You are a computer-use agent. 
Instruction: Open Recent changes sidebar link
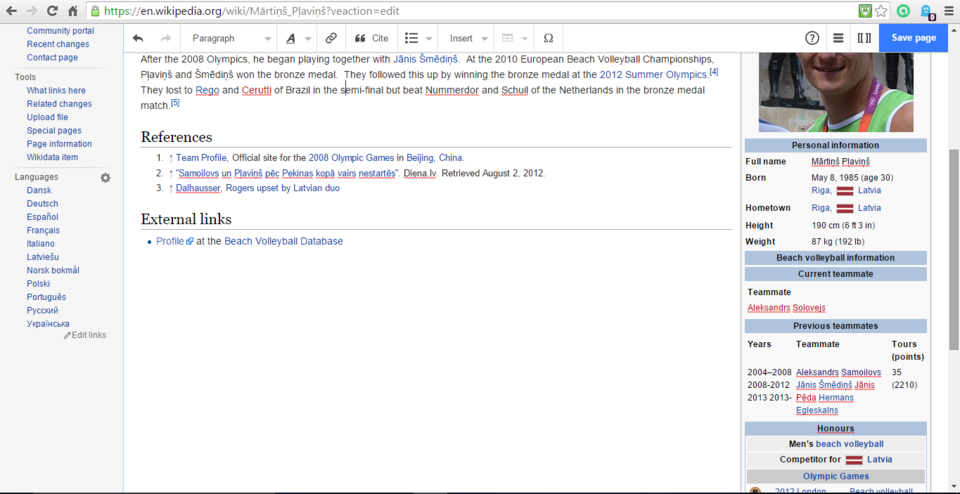point(58,44)
